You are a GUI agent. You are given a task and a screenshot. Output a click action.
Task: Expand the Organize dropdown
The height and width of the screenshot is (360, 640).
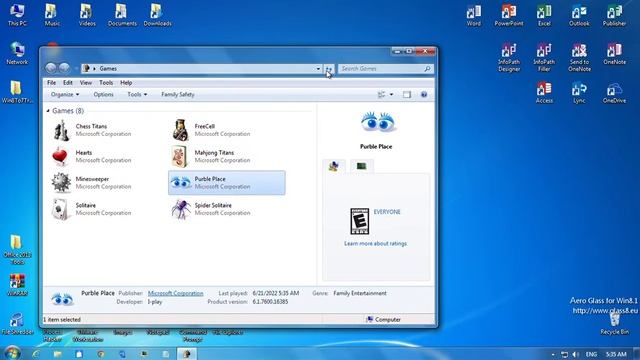[65, 94]
